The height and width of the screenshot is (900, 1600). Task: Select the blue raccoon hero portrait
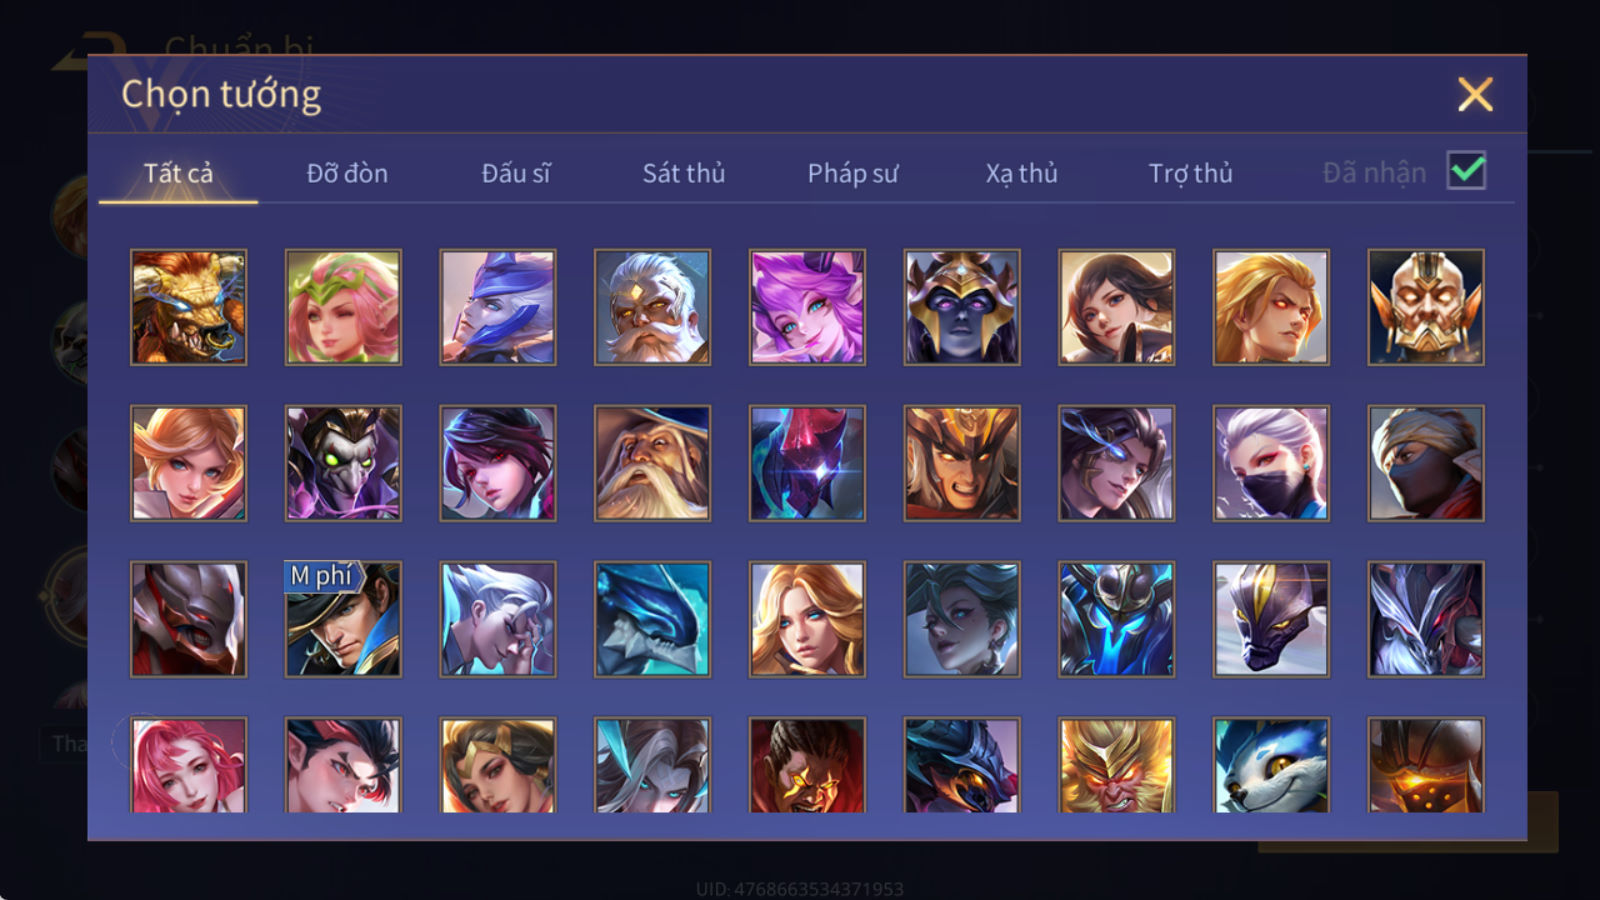(1271, 765)
